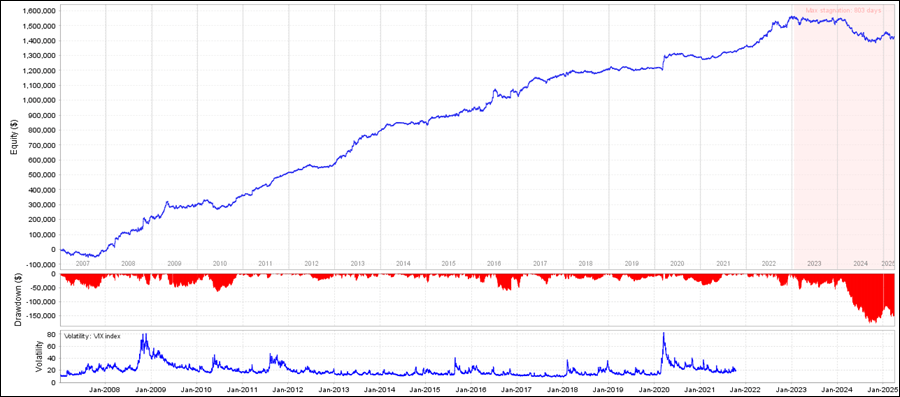Click the deepest red drawdown trough in 2024
The image size is (900, 397).
point(872,322)
